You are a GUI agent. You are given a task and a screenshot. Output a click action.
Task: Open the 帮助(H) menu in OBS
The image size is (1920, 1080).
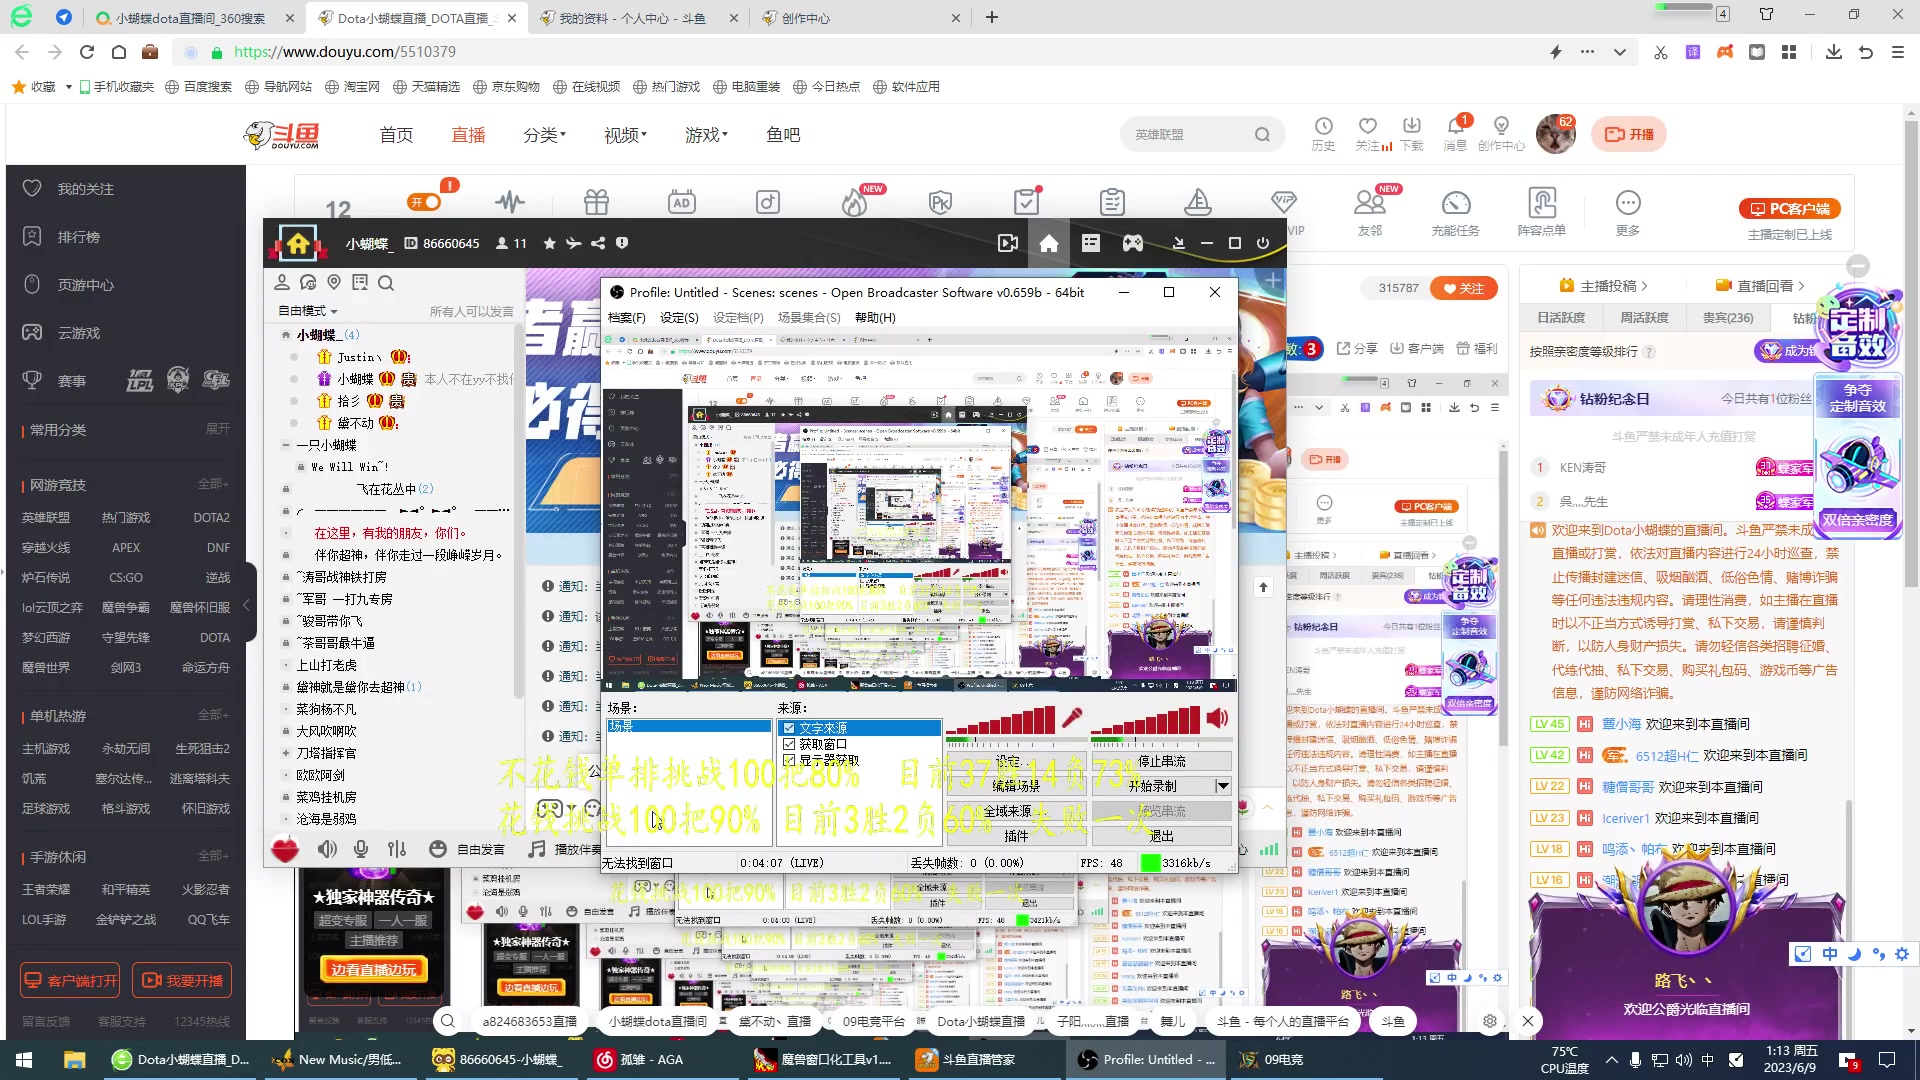[x=875, y=317]
